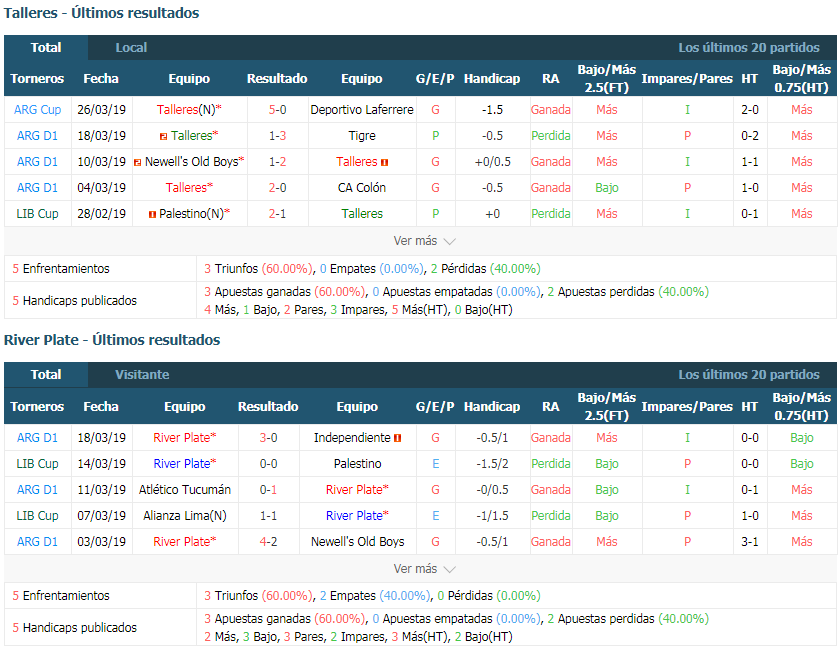838x649 pixels.
Task: Open ARG D1 link dated 03/03/19
Action: tap(37, 542)
